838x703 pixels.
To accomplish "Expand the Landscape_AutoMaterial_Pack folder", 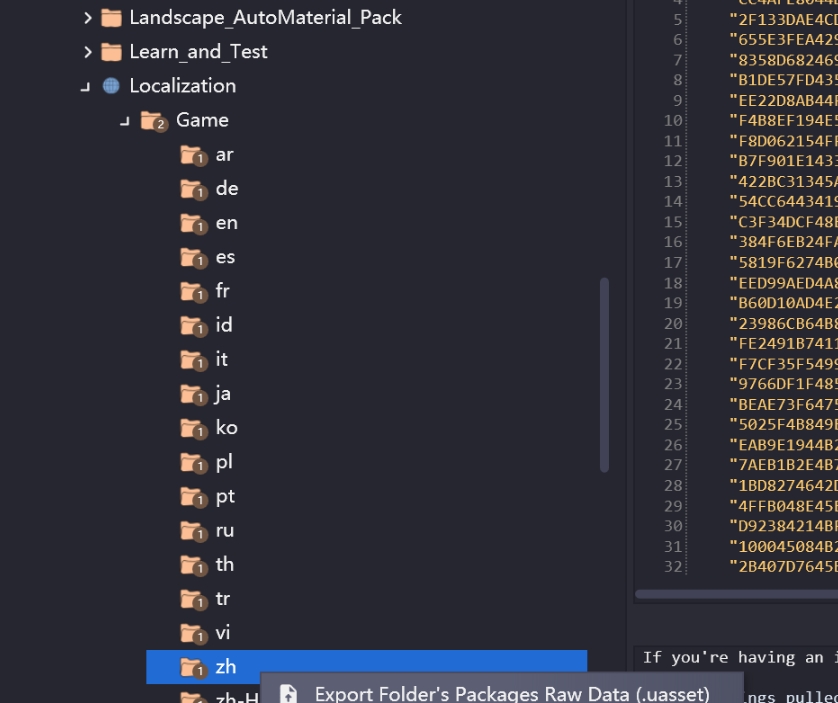I will point(88,18).
